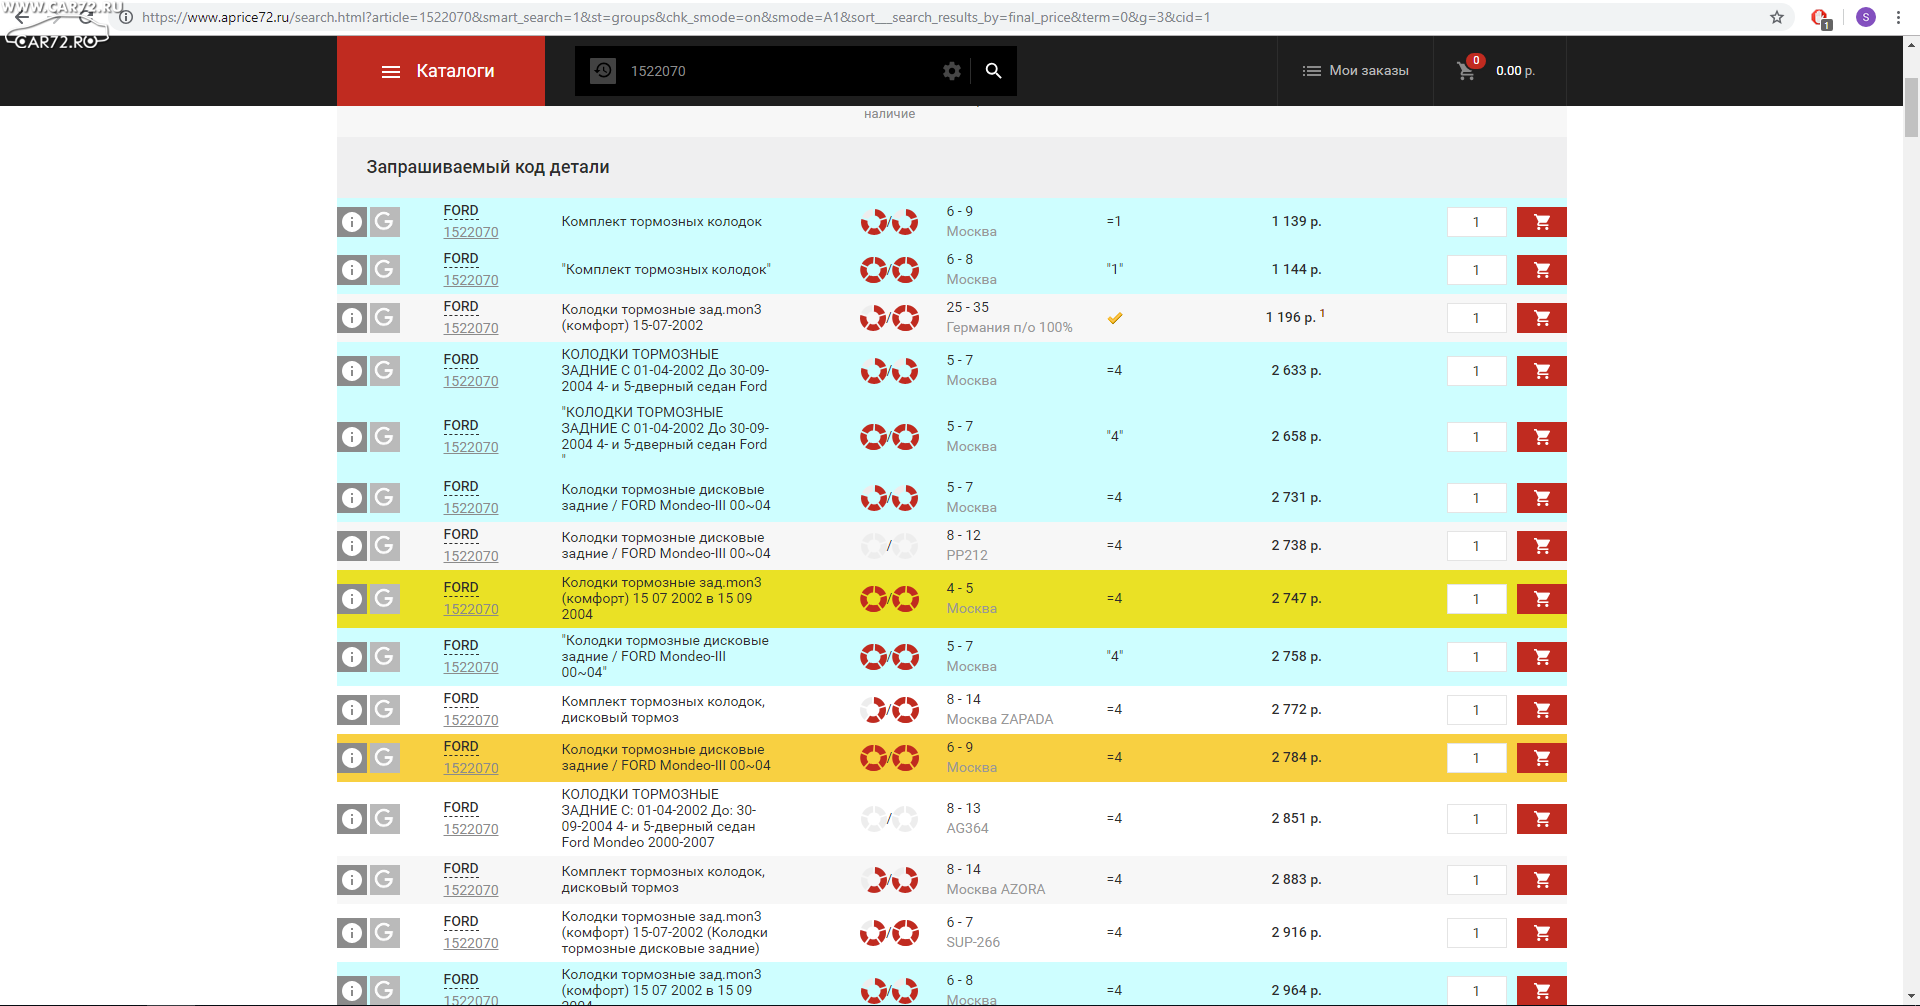1920x1006 pixels.
Task: Add 1 144 р. item to cart
Action: (x=1541, y=270)
